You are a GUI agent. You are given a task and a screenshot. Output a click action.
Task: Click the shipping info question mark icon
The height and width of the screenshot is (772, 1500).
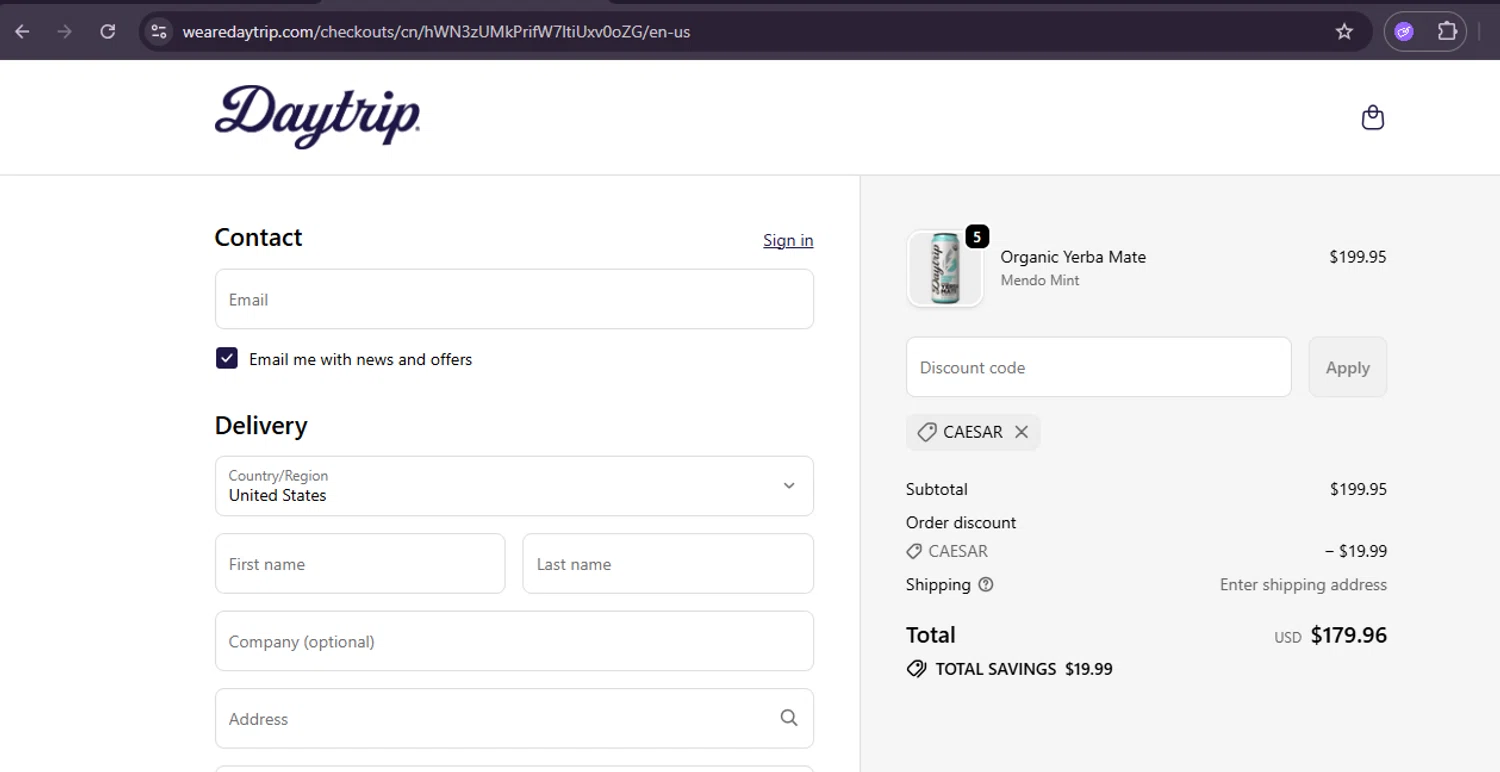coord(986,585)
